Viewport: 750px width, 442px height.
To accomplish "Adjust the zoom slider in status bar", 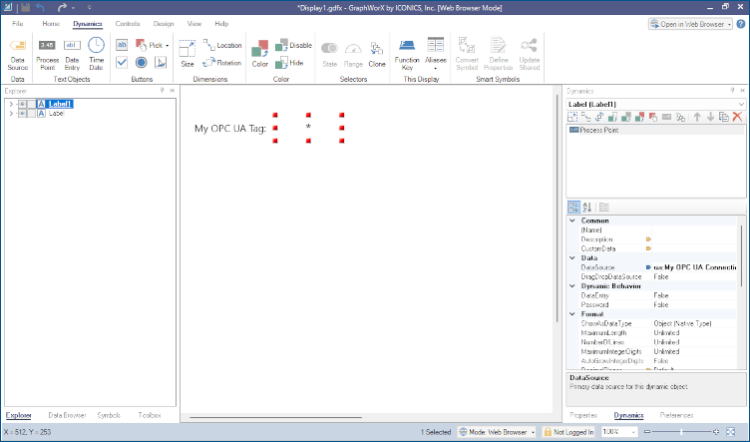I will [682, 432].
